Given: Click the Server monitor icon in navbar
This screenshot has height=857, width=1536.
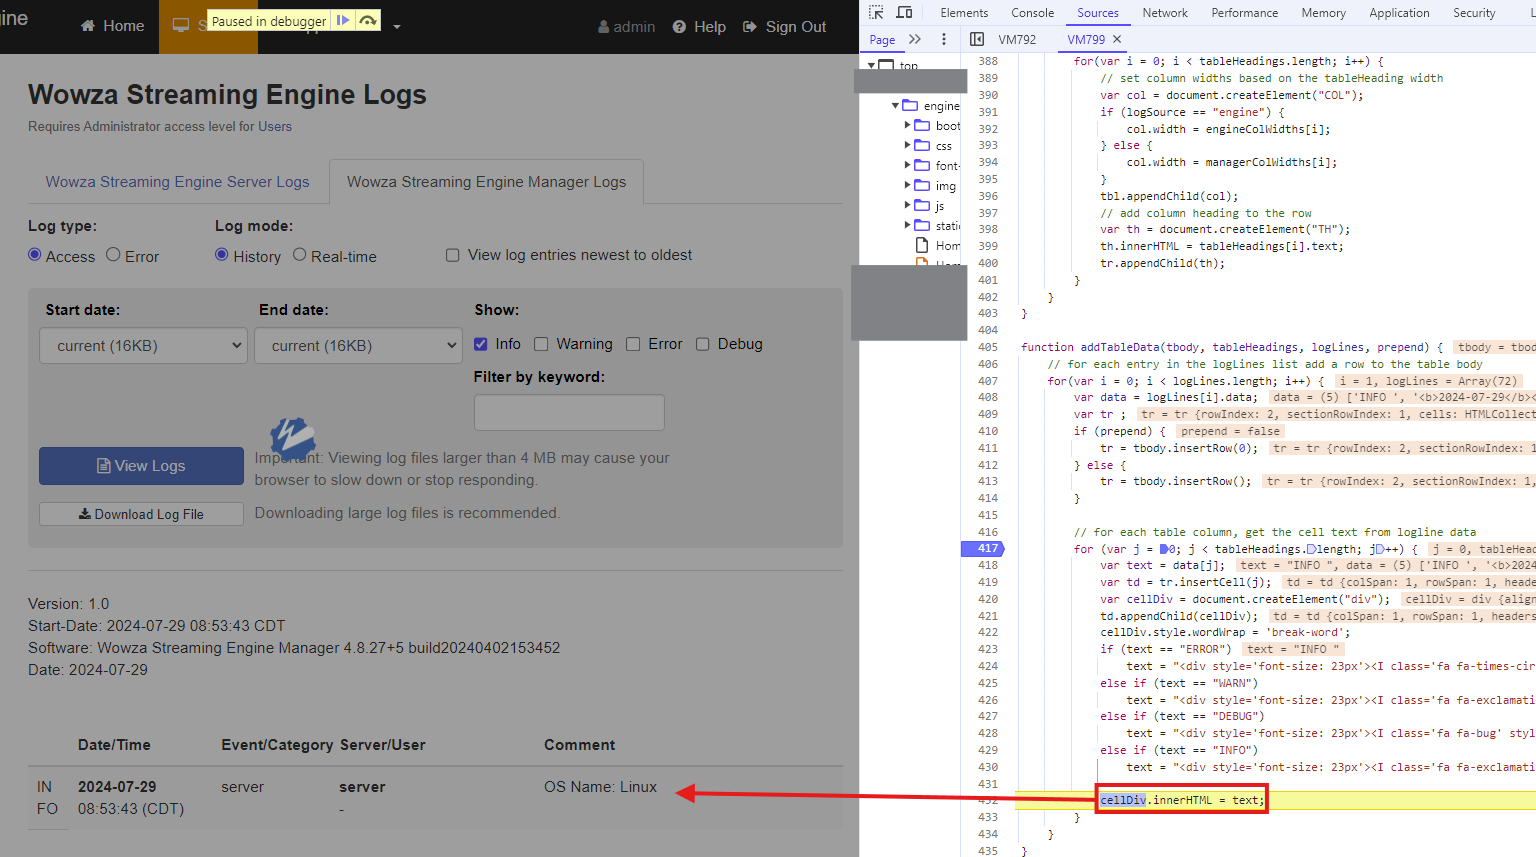Looking at the screenshot, I should tap(181, 26).
